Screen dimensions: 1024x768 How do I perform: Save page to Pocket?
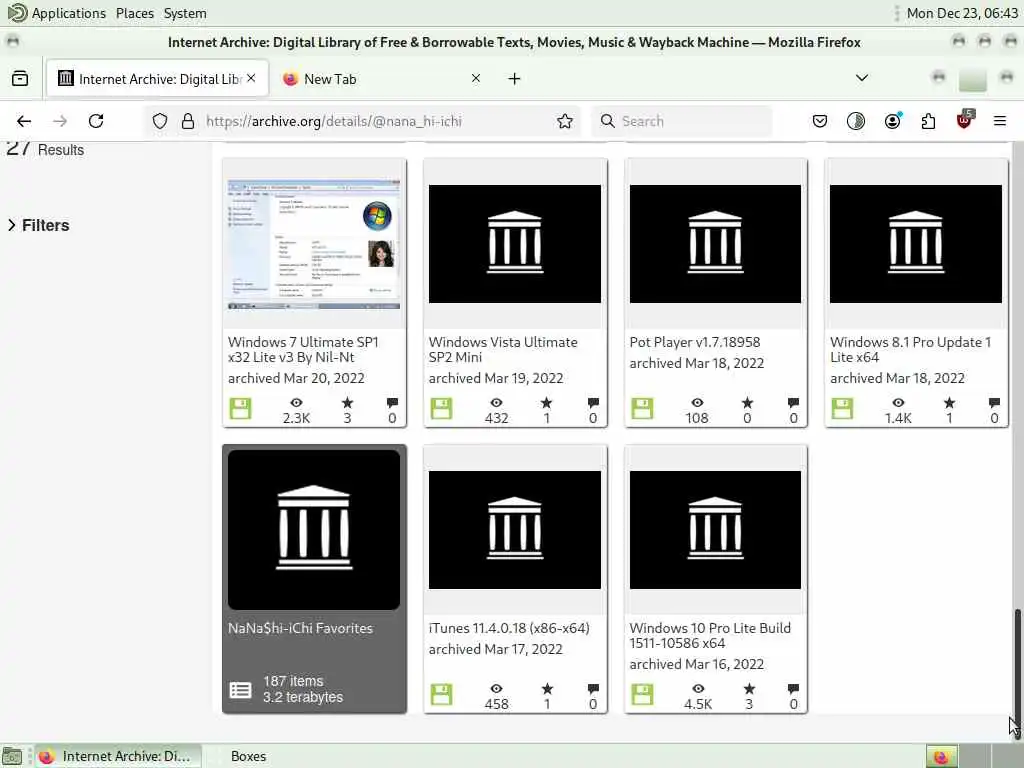[x=820, y=121]
